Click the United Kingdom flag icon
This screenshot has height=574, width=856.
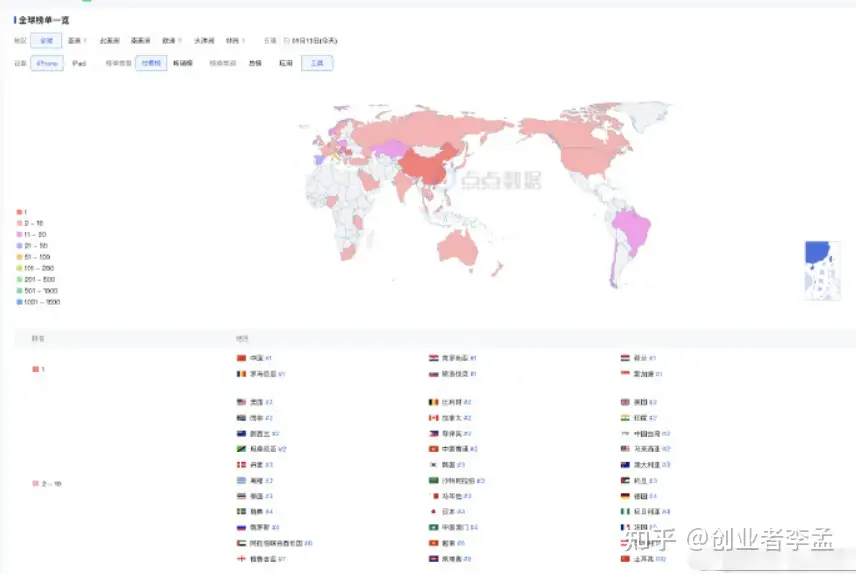tap(625, 402)
